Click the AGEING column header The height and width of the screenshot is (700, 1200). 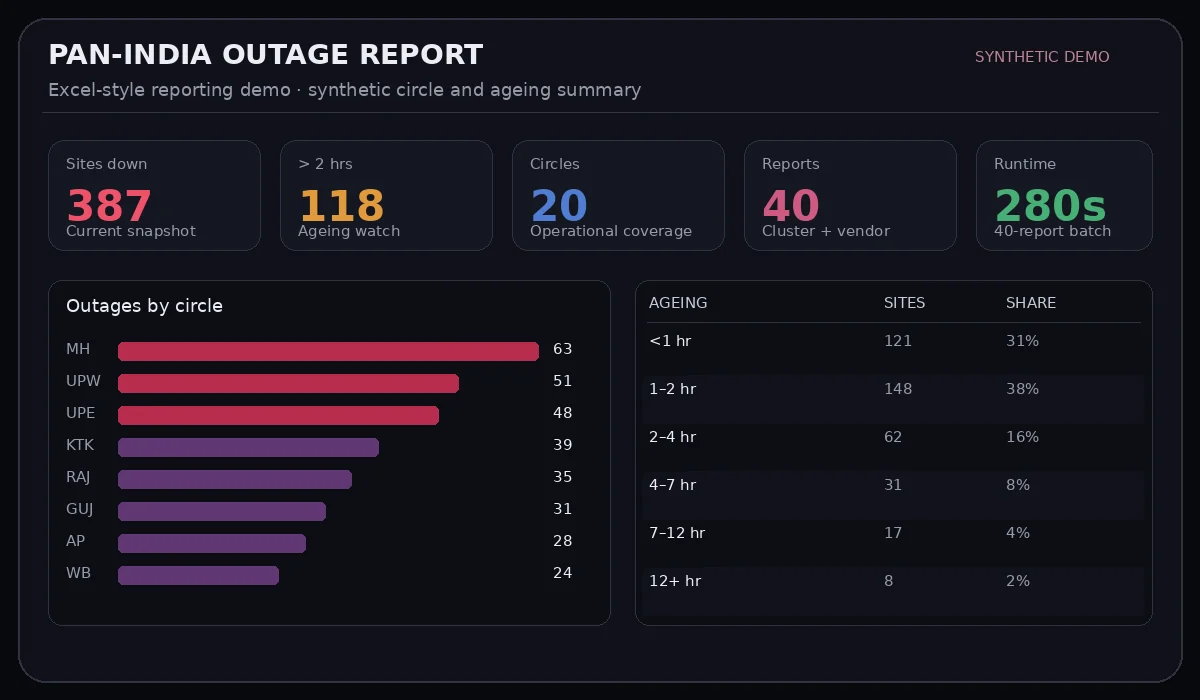[x=678, y=303]
